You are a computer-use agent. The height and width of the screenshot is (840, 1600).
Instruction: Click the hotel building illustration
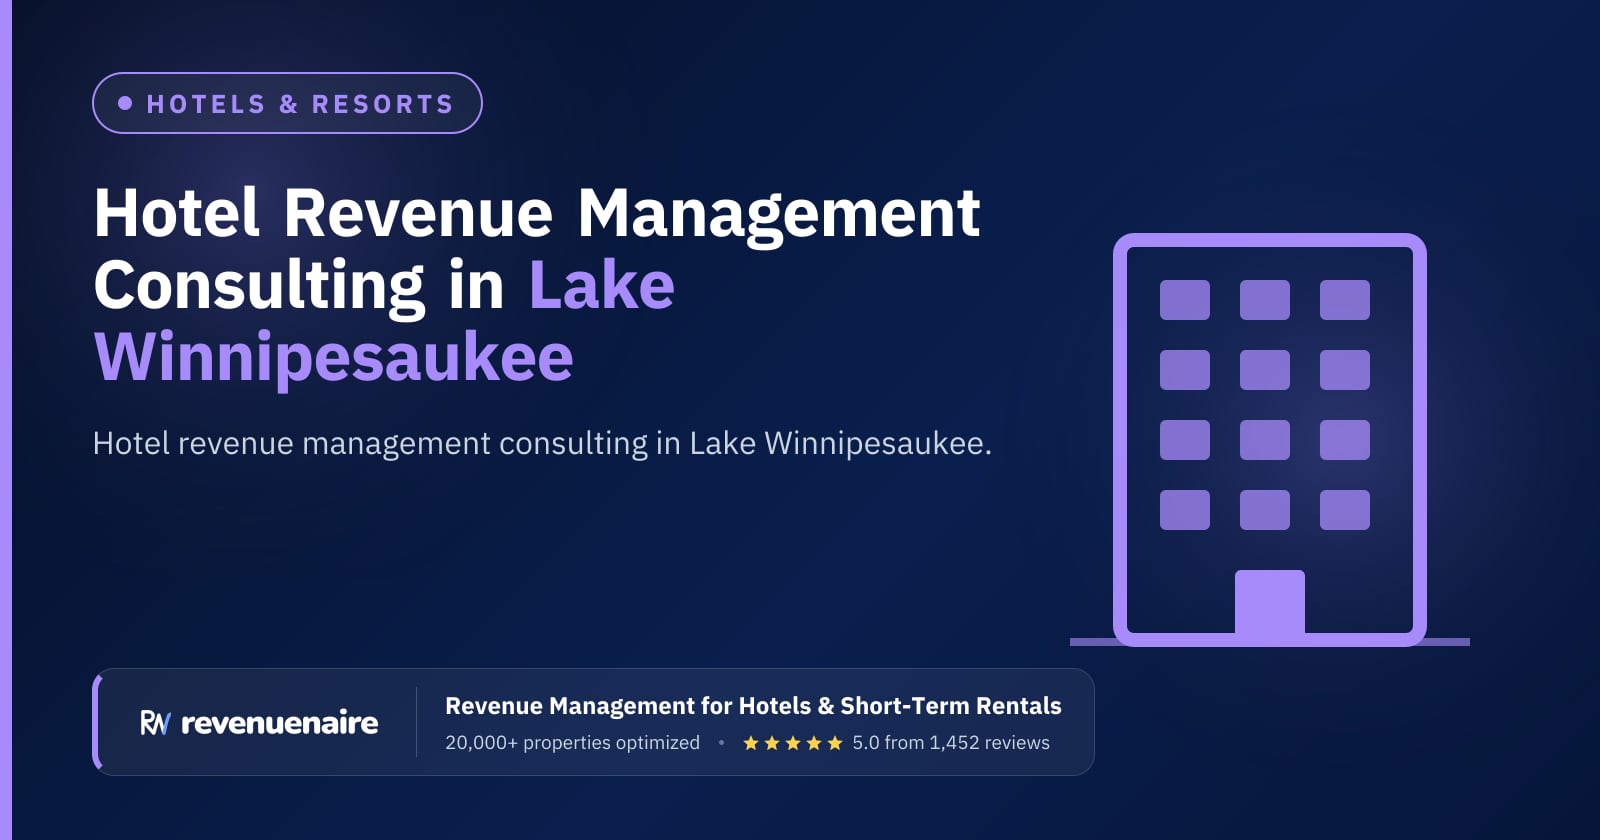pyautogui.click(x=1270, y=440)
